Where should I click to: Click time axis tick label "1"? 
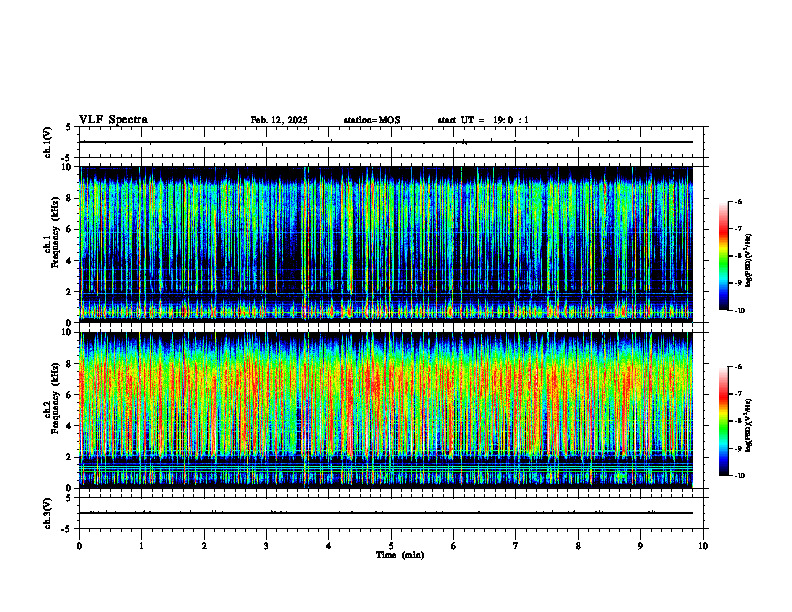[141, 546]
